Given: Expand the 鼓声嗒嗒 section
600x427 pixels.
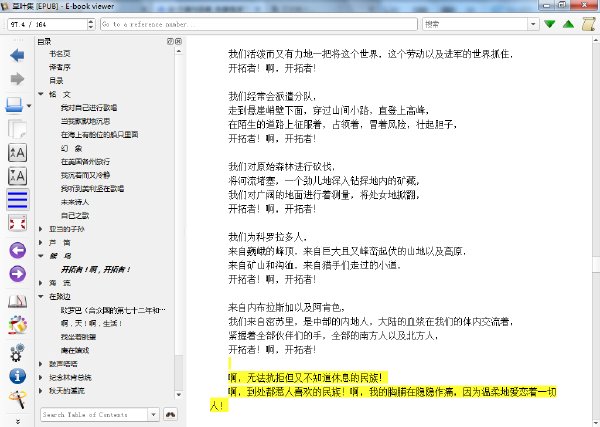Looking at the screenshot, I should pos(41,364).
